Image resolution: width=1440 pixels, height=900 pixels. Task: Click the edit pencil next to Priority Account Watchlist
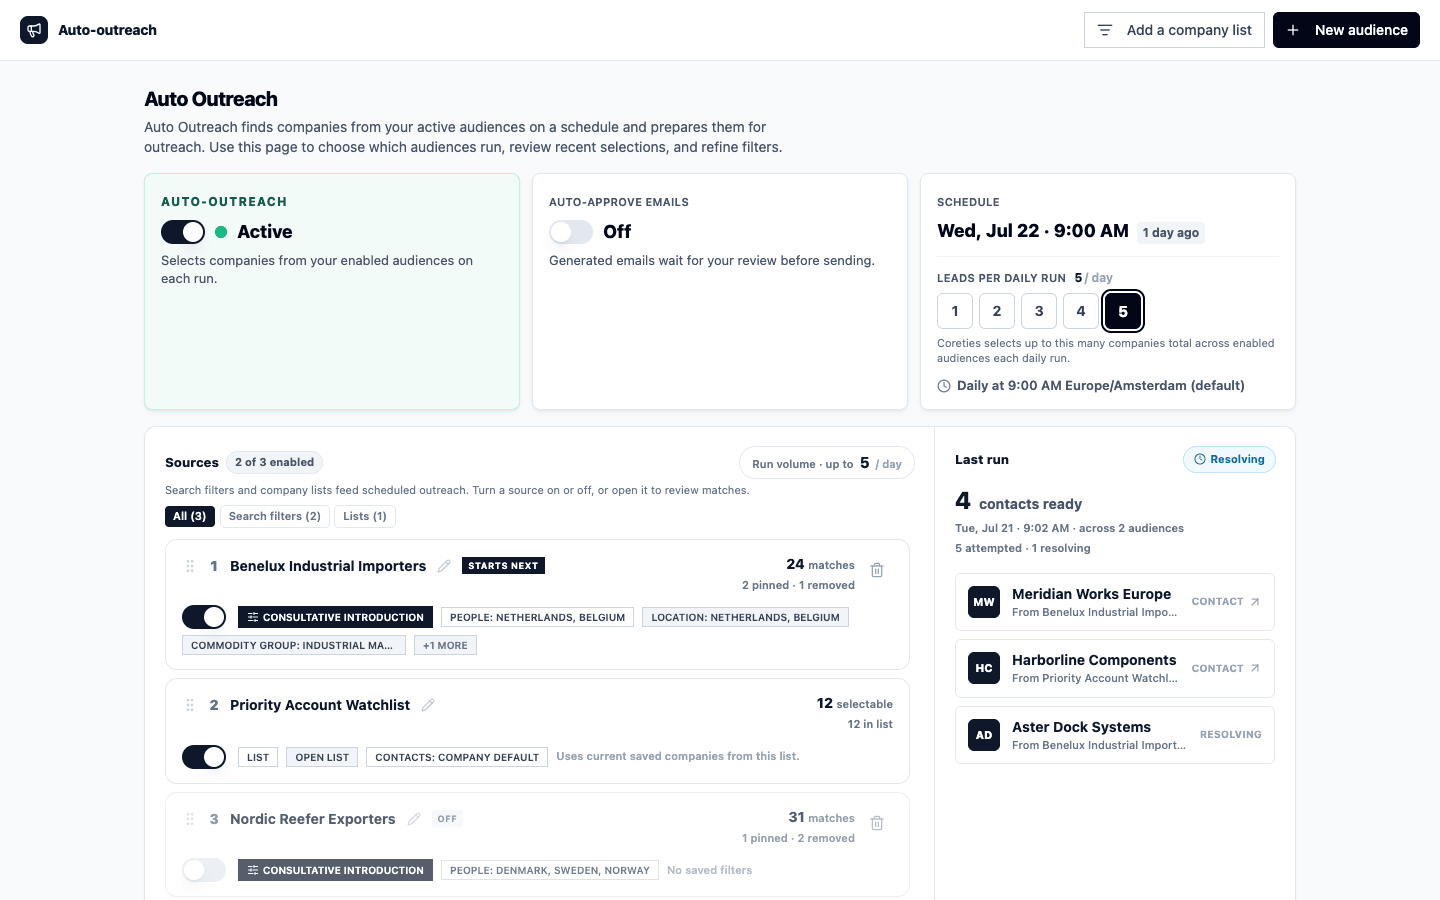click(x=428, y=705)
